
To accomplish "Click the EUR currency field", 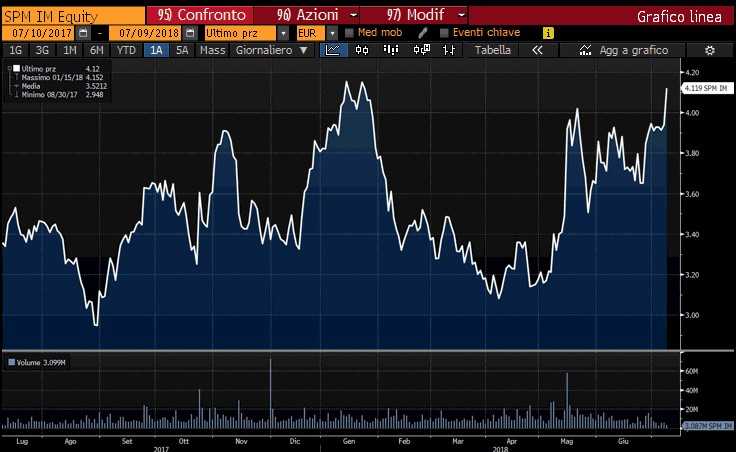I will tap(311, 33).
